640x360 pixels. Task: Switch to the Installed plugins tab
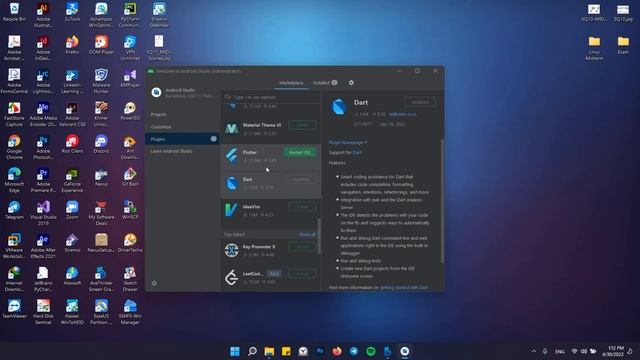point(325,83)
